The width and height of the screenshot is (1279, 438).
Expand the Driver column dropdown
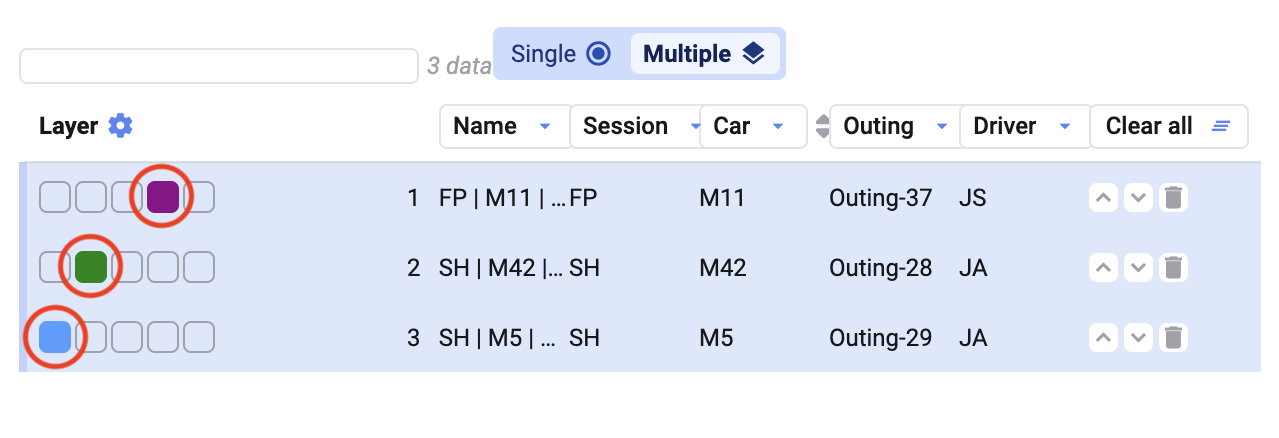point(1065,126)
